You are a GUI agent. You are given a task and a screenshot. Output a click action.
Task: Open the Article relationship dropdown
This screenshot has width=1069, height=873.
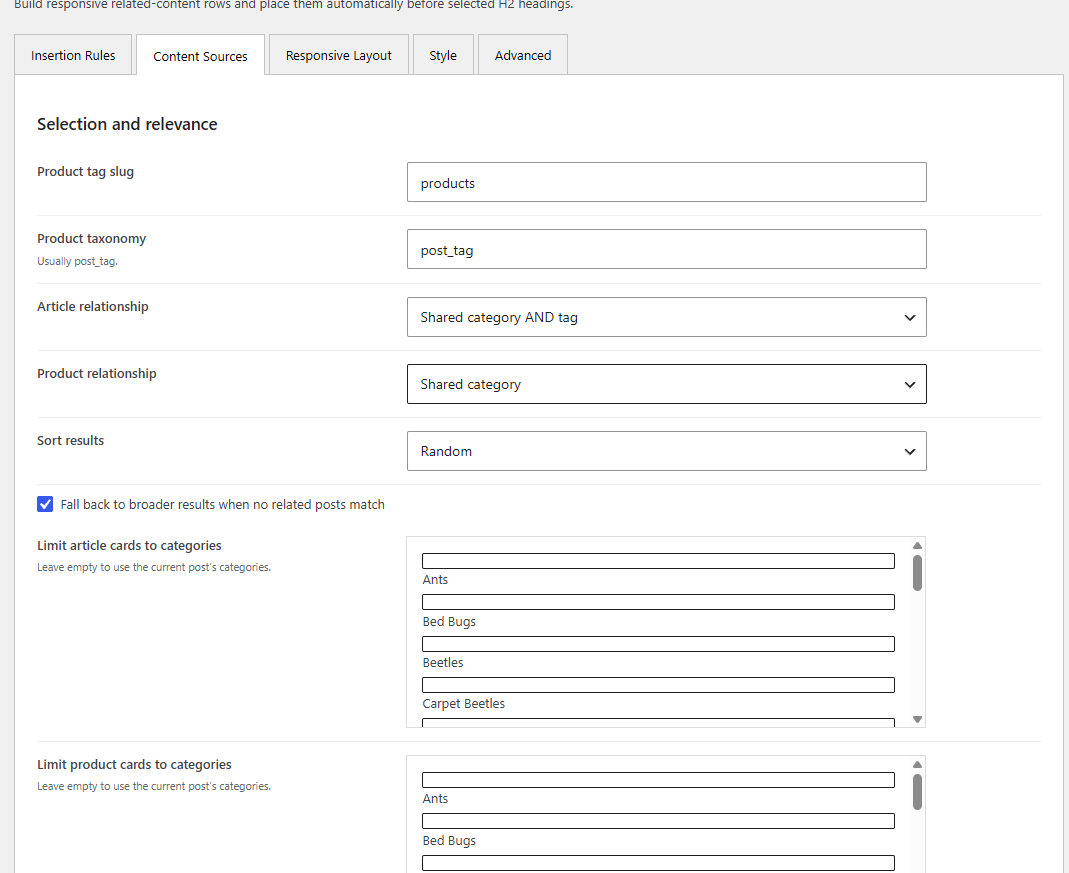click(x=667, y=317)
